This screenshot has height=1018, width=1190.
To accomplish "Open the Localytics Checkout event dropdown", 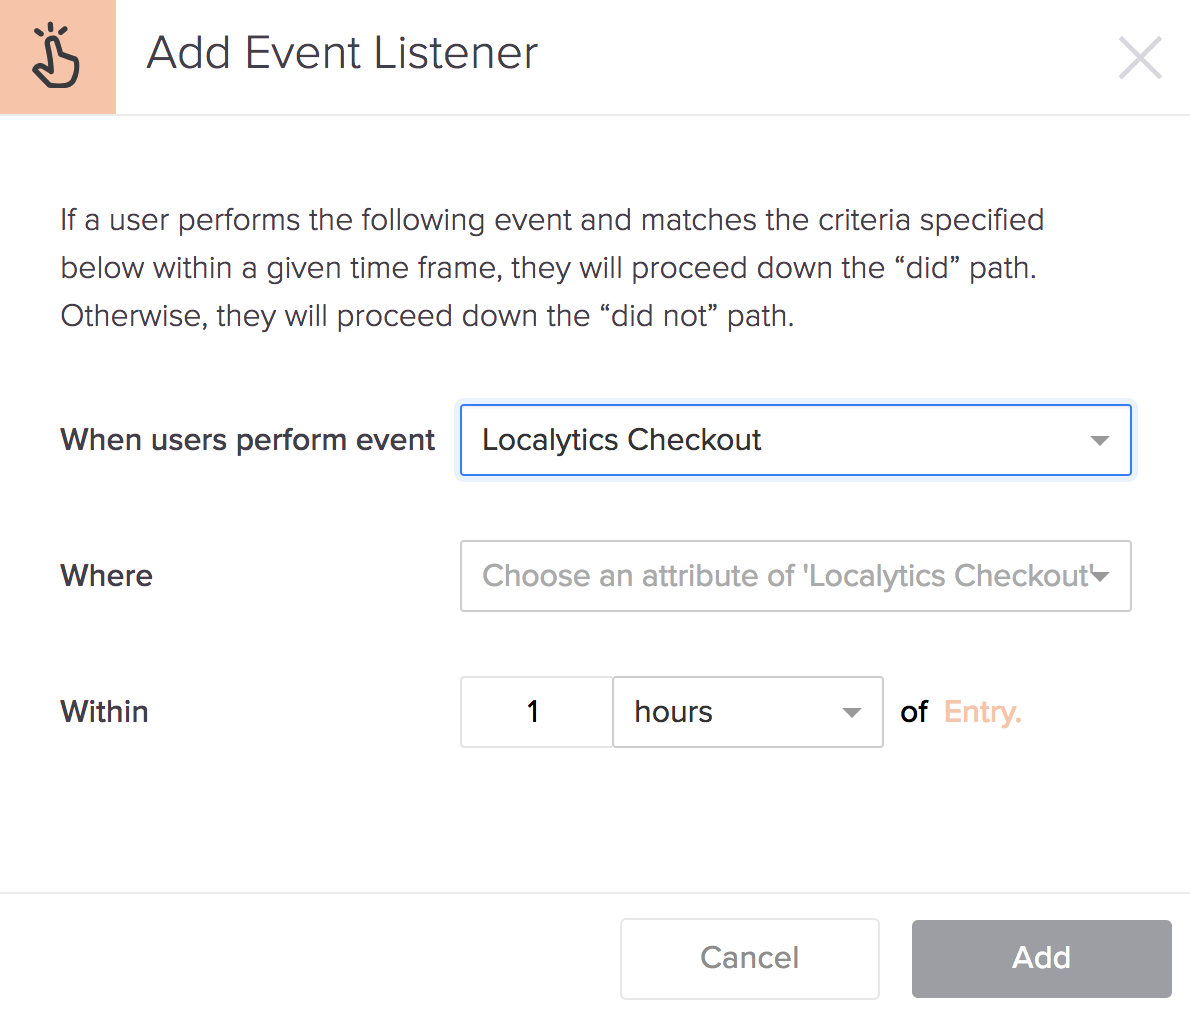I will (794, 440).
